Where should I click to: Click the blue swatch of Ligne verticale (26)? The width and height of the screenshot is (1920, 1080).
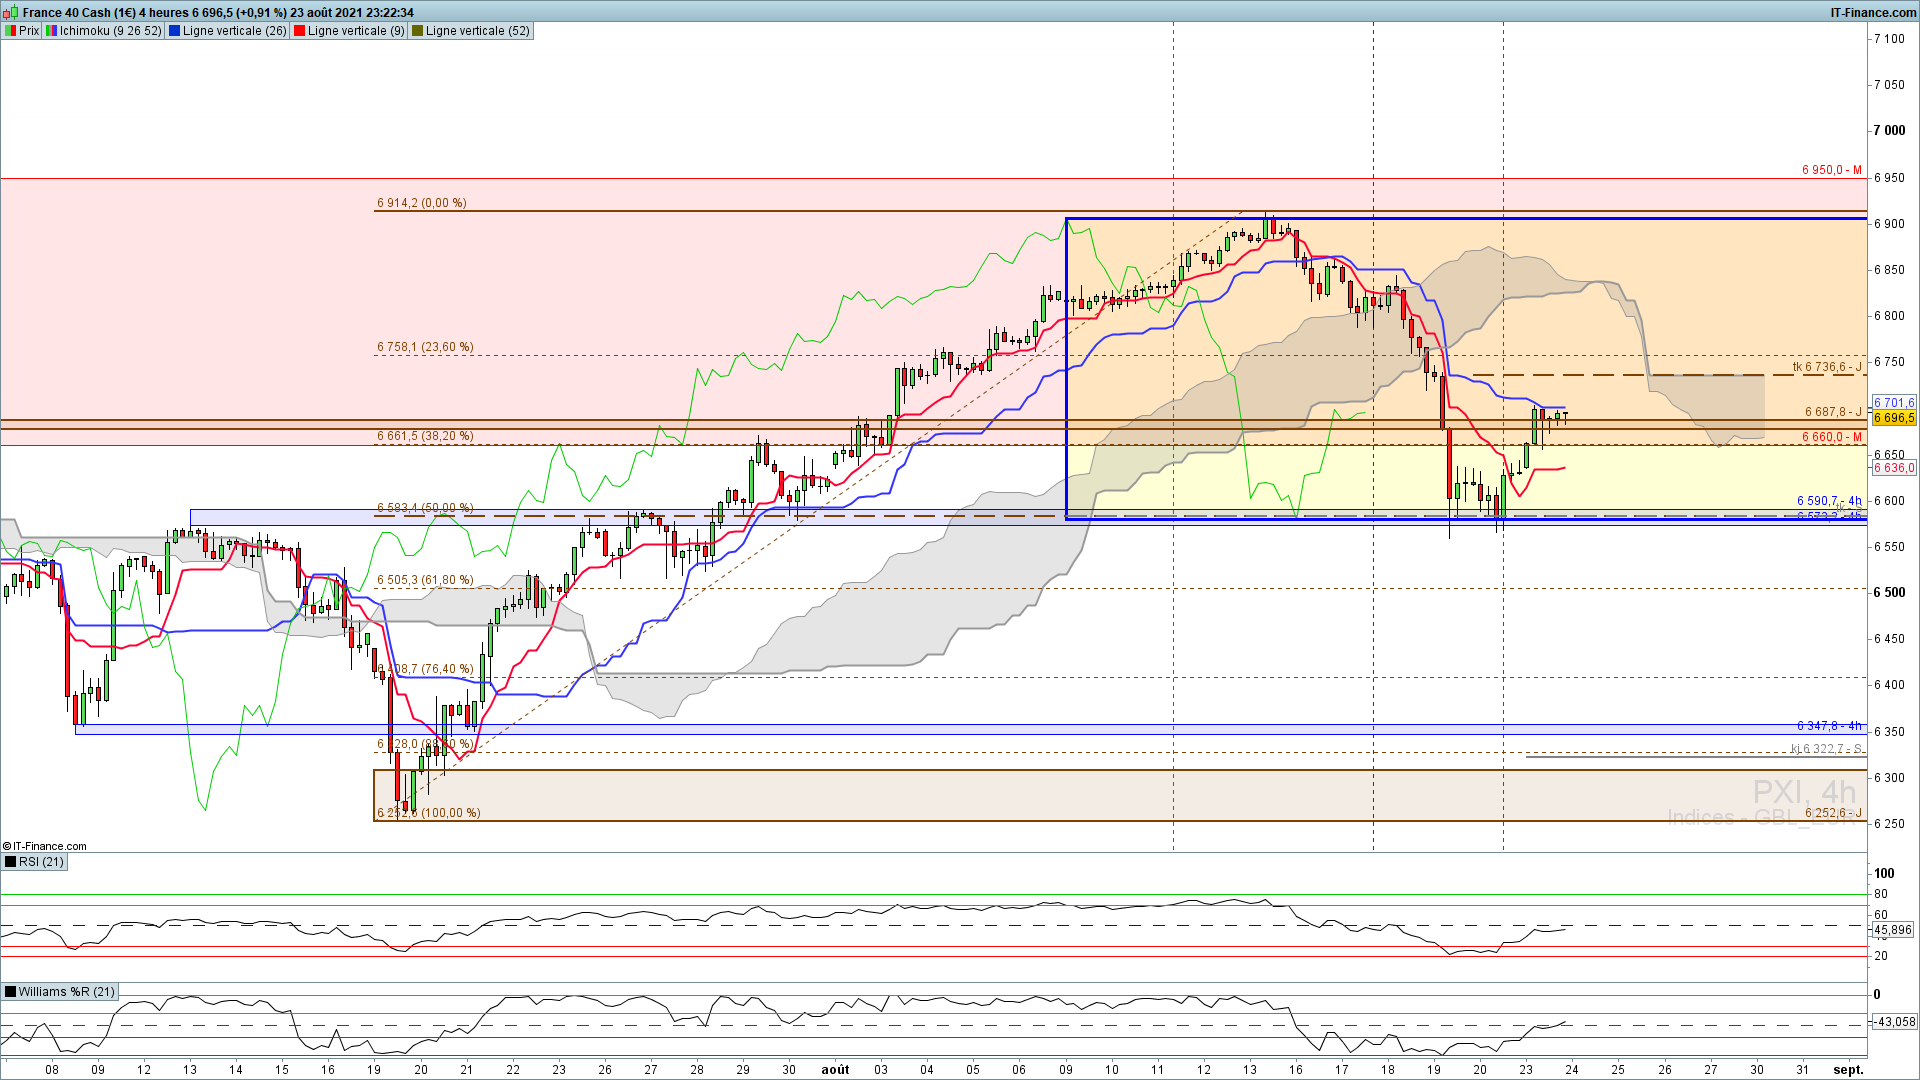174,31
